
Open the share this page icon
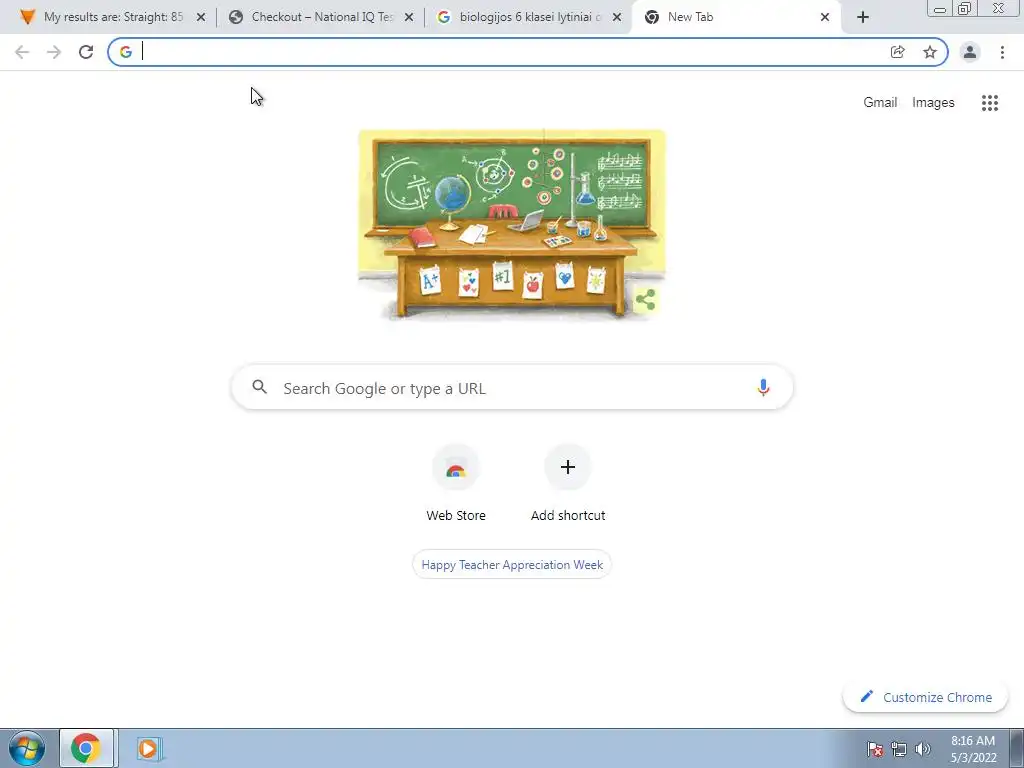pos(898,52)
